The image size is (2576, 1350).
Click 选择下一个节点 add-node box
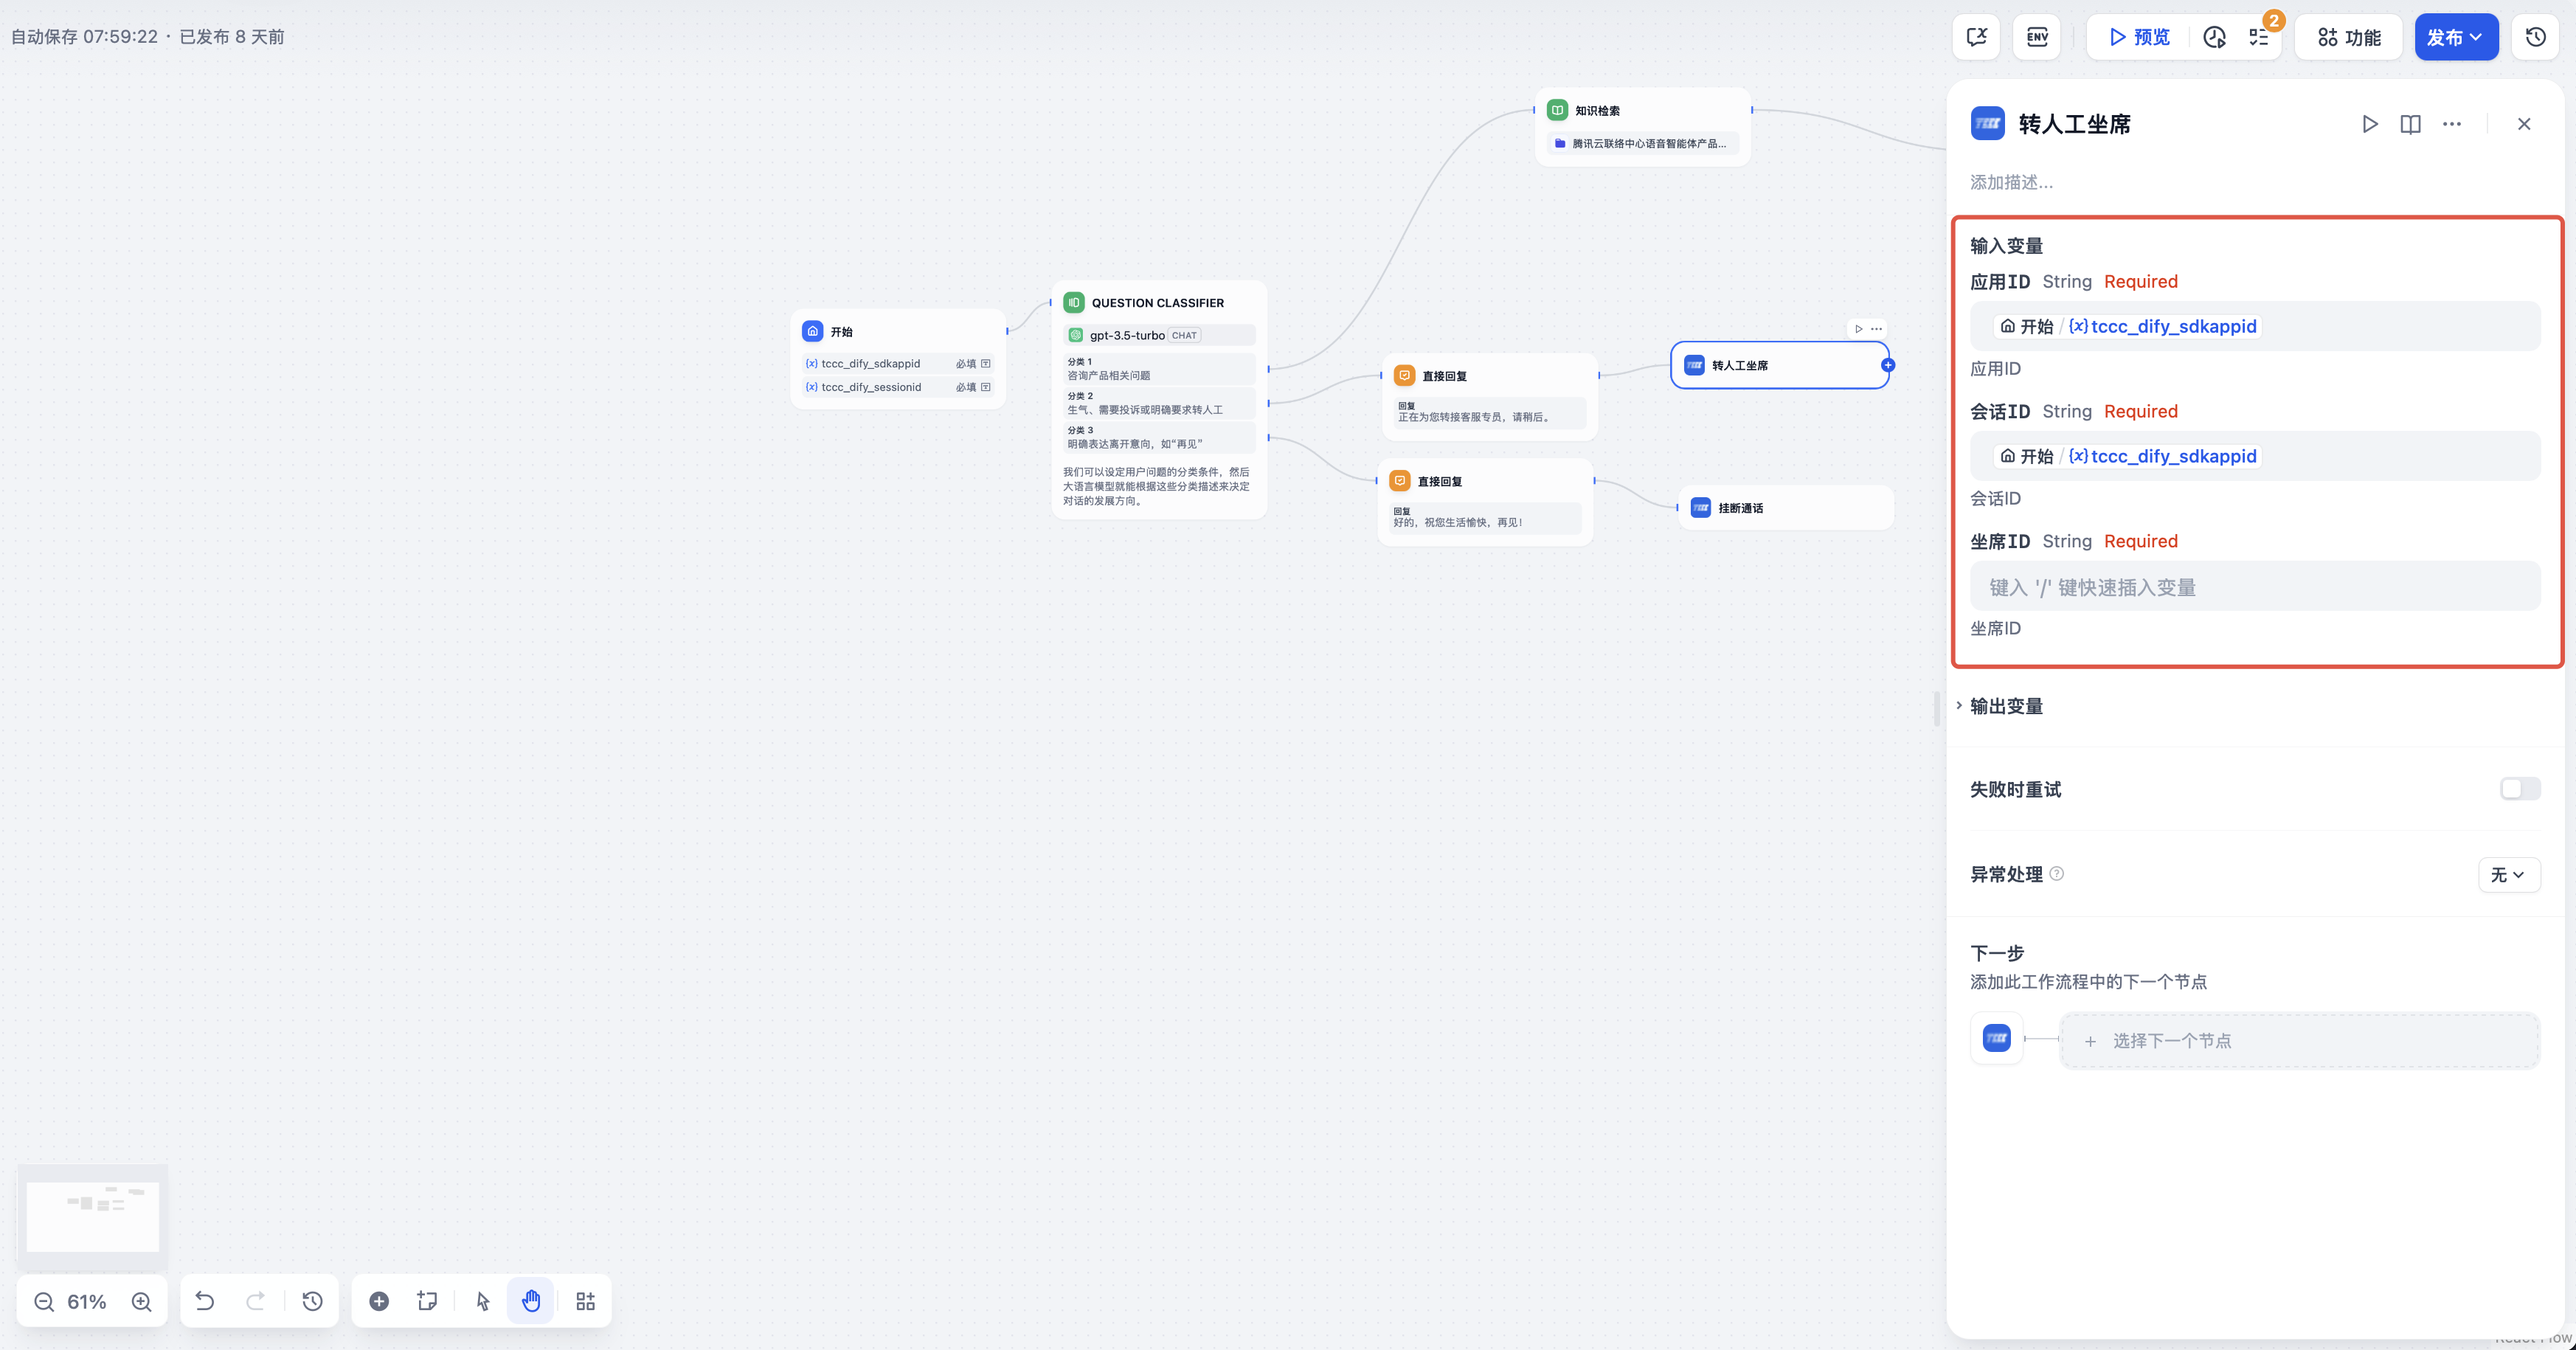(x=2299, y=1041)
